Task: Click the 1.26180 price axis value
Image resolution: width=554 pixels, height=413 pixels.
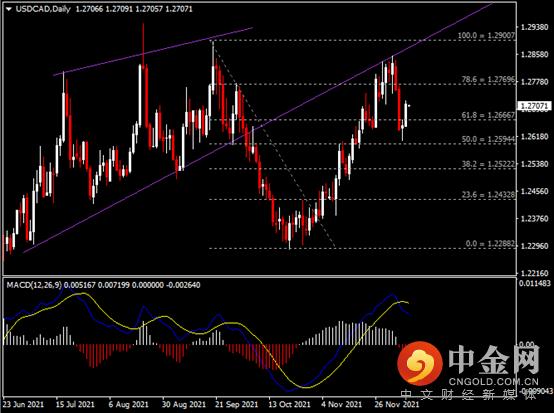Action: (x=535, y=136)
